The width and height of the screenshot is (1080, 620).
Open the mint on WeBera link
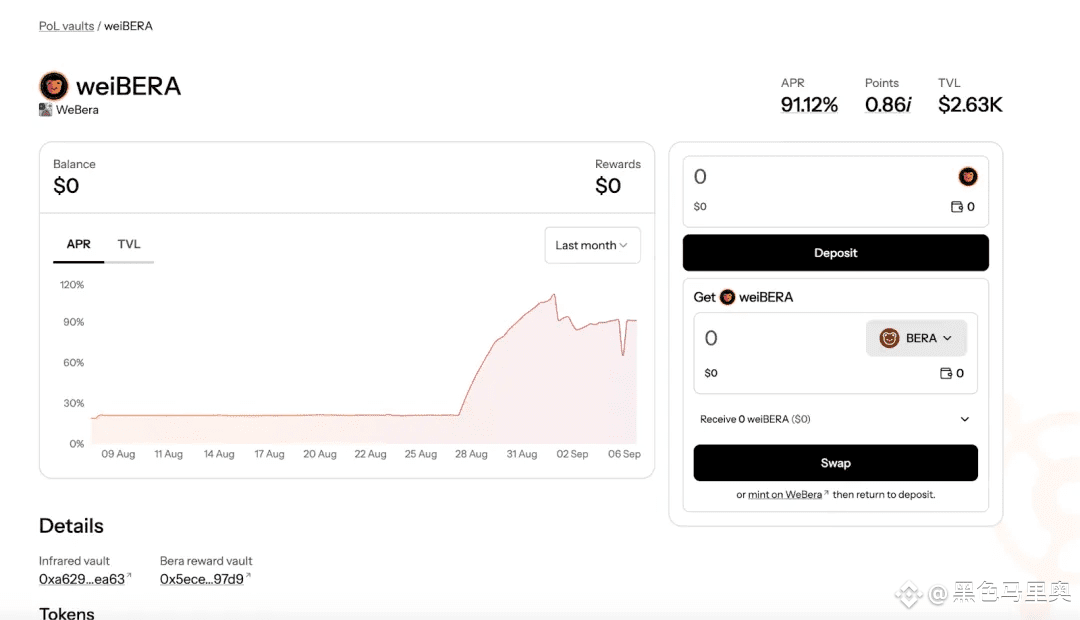tap(785, 495)
